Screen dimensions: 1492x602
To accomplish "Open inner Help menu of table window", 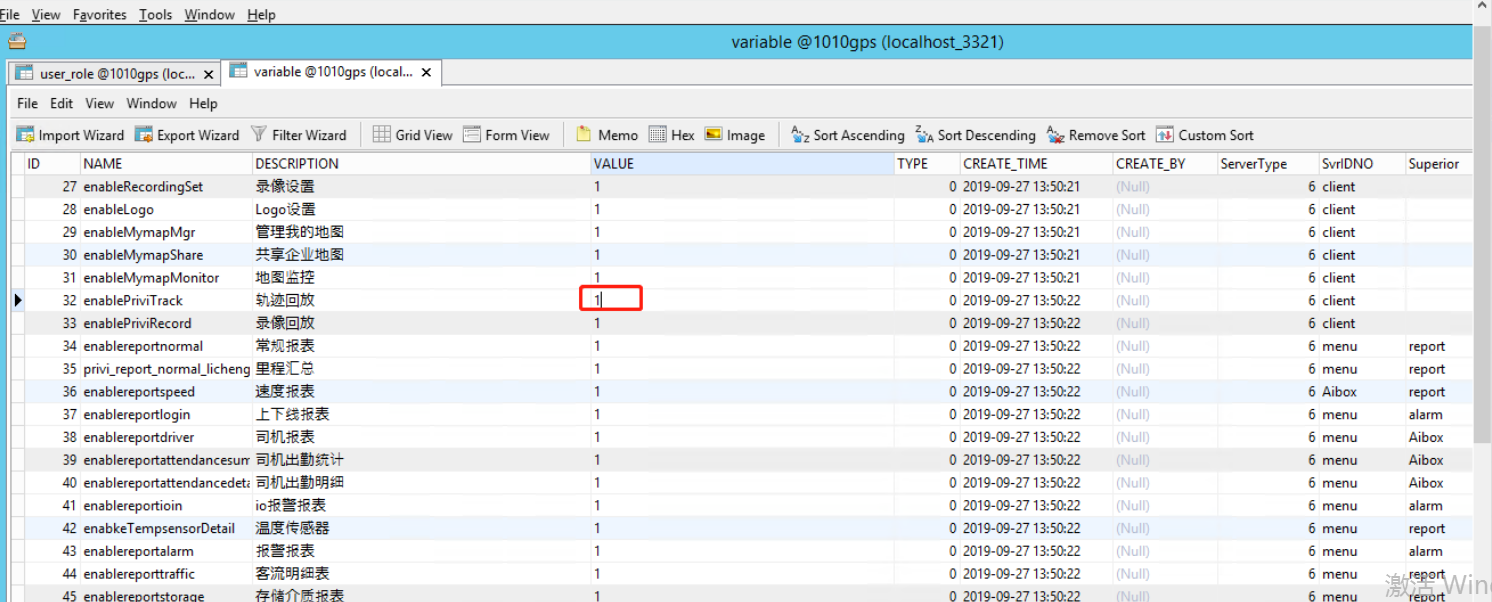I will [203, 103].
